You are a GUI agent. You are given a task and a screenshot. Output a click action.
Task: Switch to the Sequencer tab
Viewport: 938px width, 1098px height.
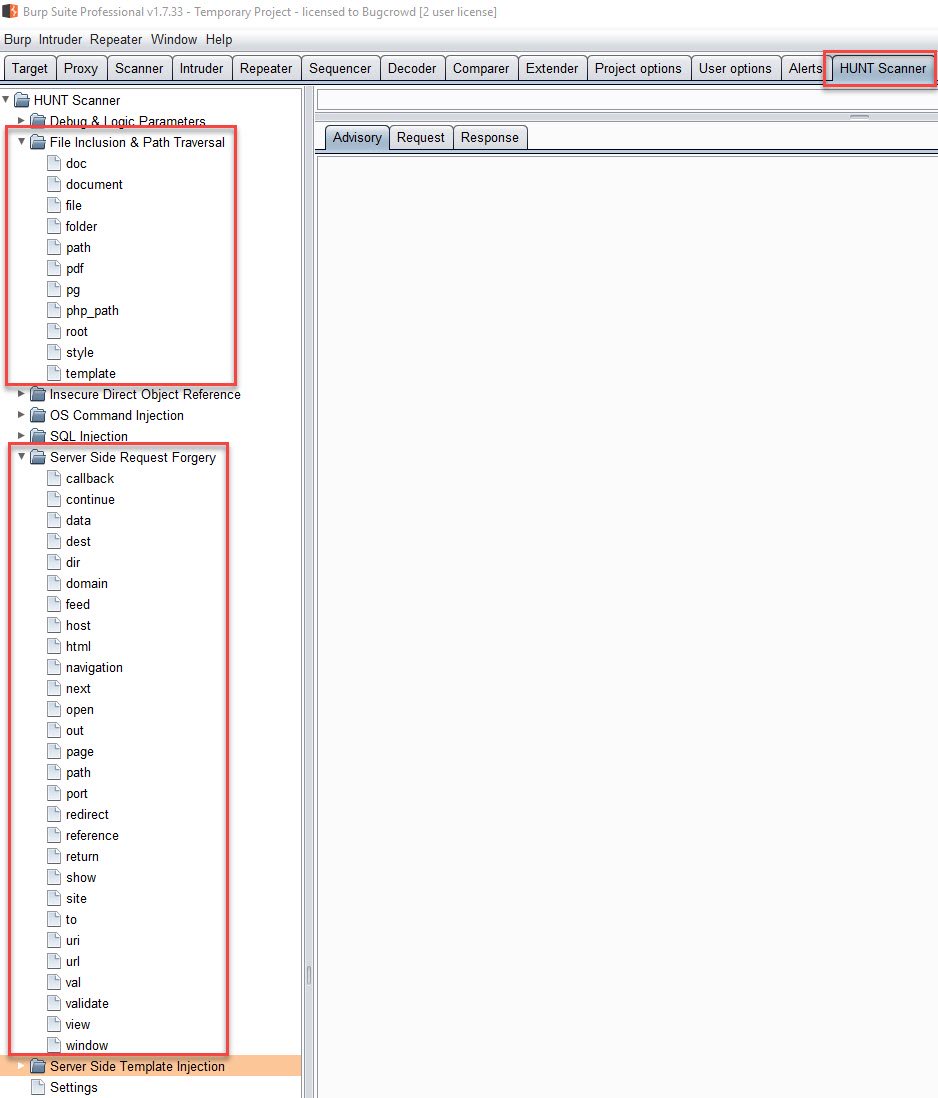[340, 69]
